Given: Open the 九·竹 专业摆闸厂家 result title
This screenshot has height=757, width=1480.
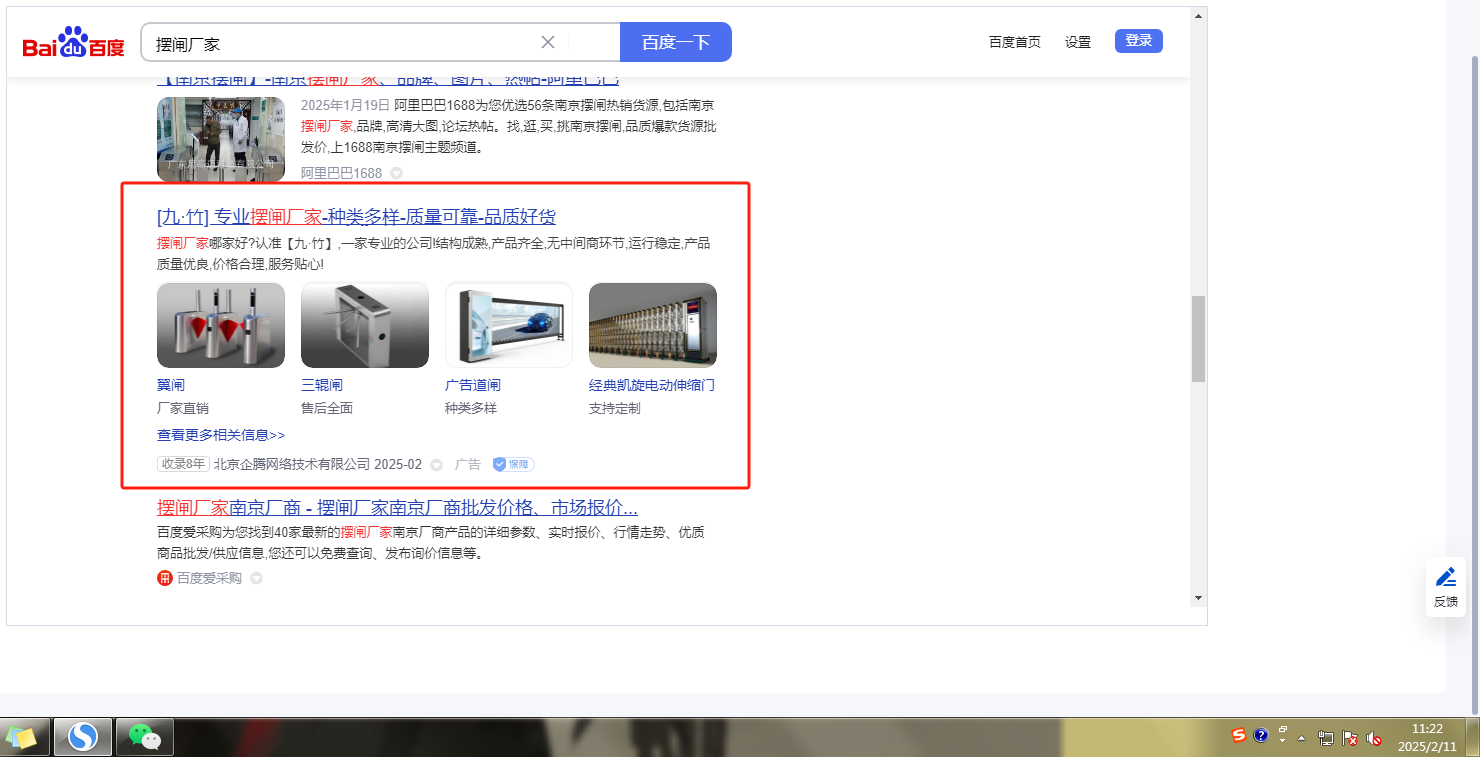Looking at the screenshot, I should pos(356,217).
